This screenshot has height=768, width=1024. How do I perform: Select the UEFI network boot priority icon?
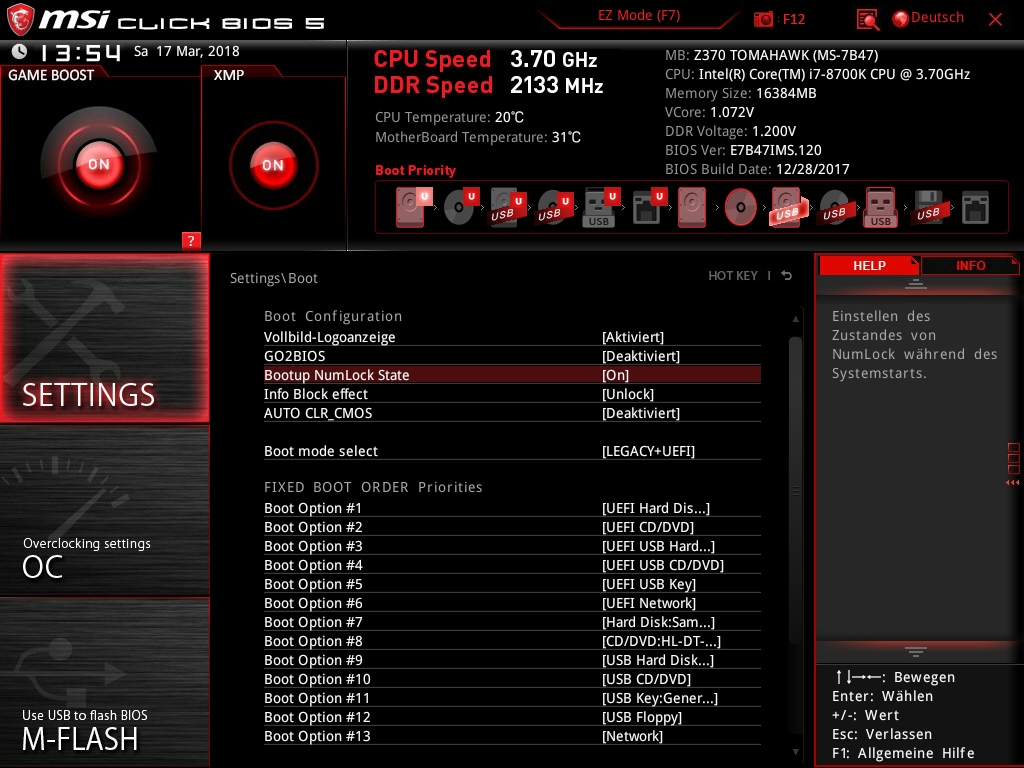(x=648, y=208)
